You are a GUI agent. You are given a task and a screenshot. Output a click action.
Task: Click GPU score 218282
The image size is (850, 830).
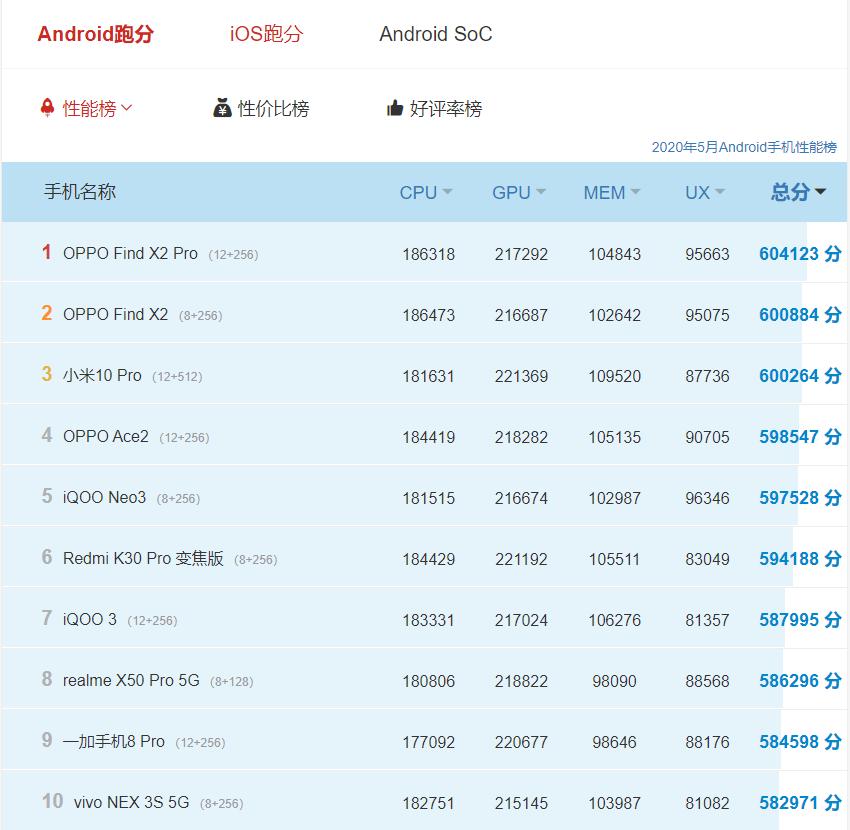coord(521,437)
